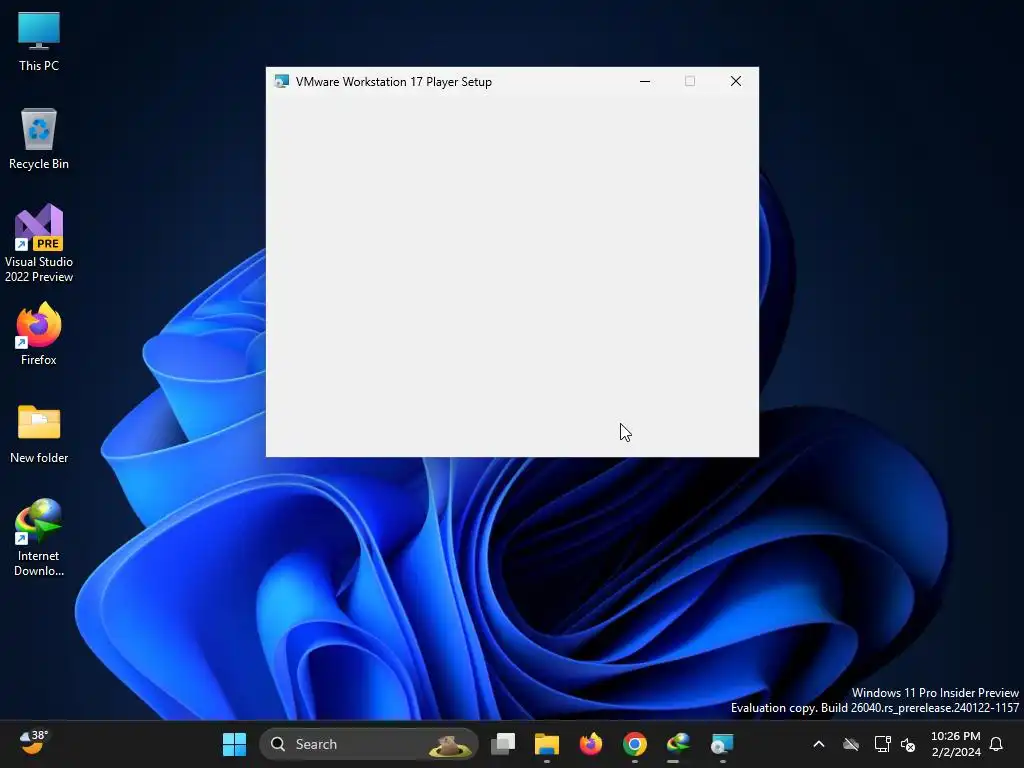The image size is (1024, 768).
Task: Open the Windows Start menu
Action: pyautogui.click(x=234, y=744)
